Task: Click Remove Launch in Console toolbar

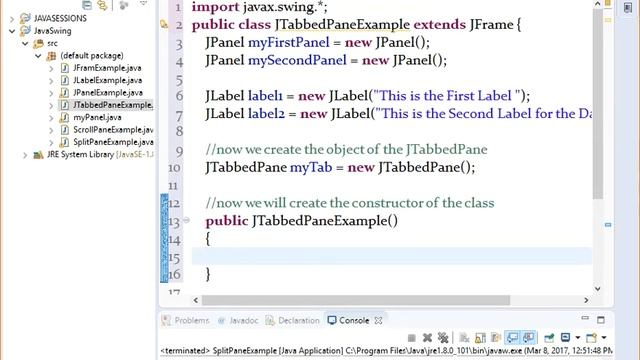Action: pyautogui.click(x=427, y=338)
